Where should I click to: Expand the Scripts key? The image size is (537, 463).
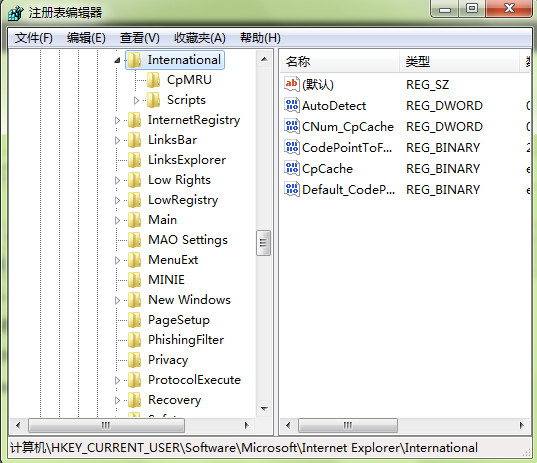click(x=136, y=100)
